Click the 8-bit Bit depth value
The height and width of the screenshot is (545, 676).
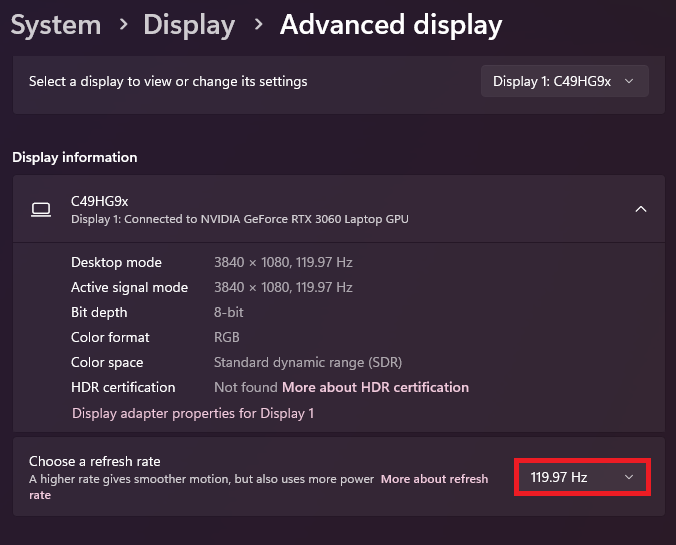tap(229, 312)
